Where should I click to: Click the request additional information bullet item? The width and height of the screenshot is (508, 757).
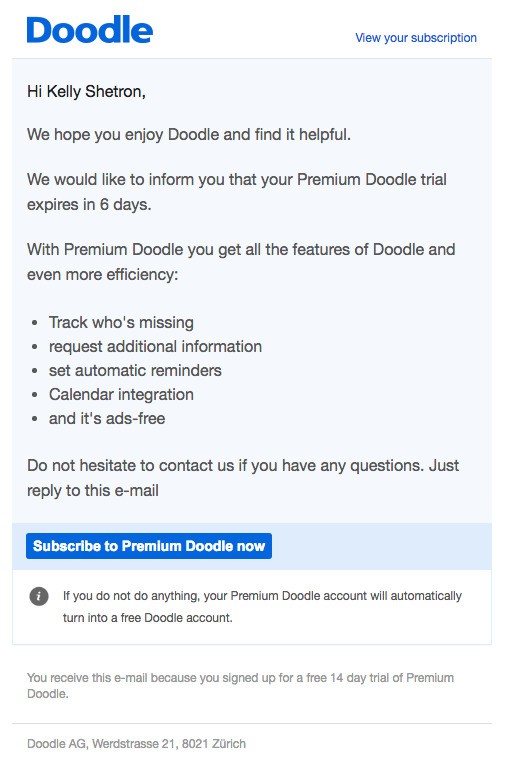coord(155,346)
